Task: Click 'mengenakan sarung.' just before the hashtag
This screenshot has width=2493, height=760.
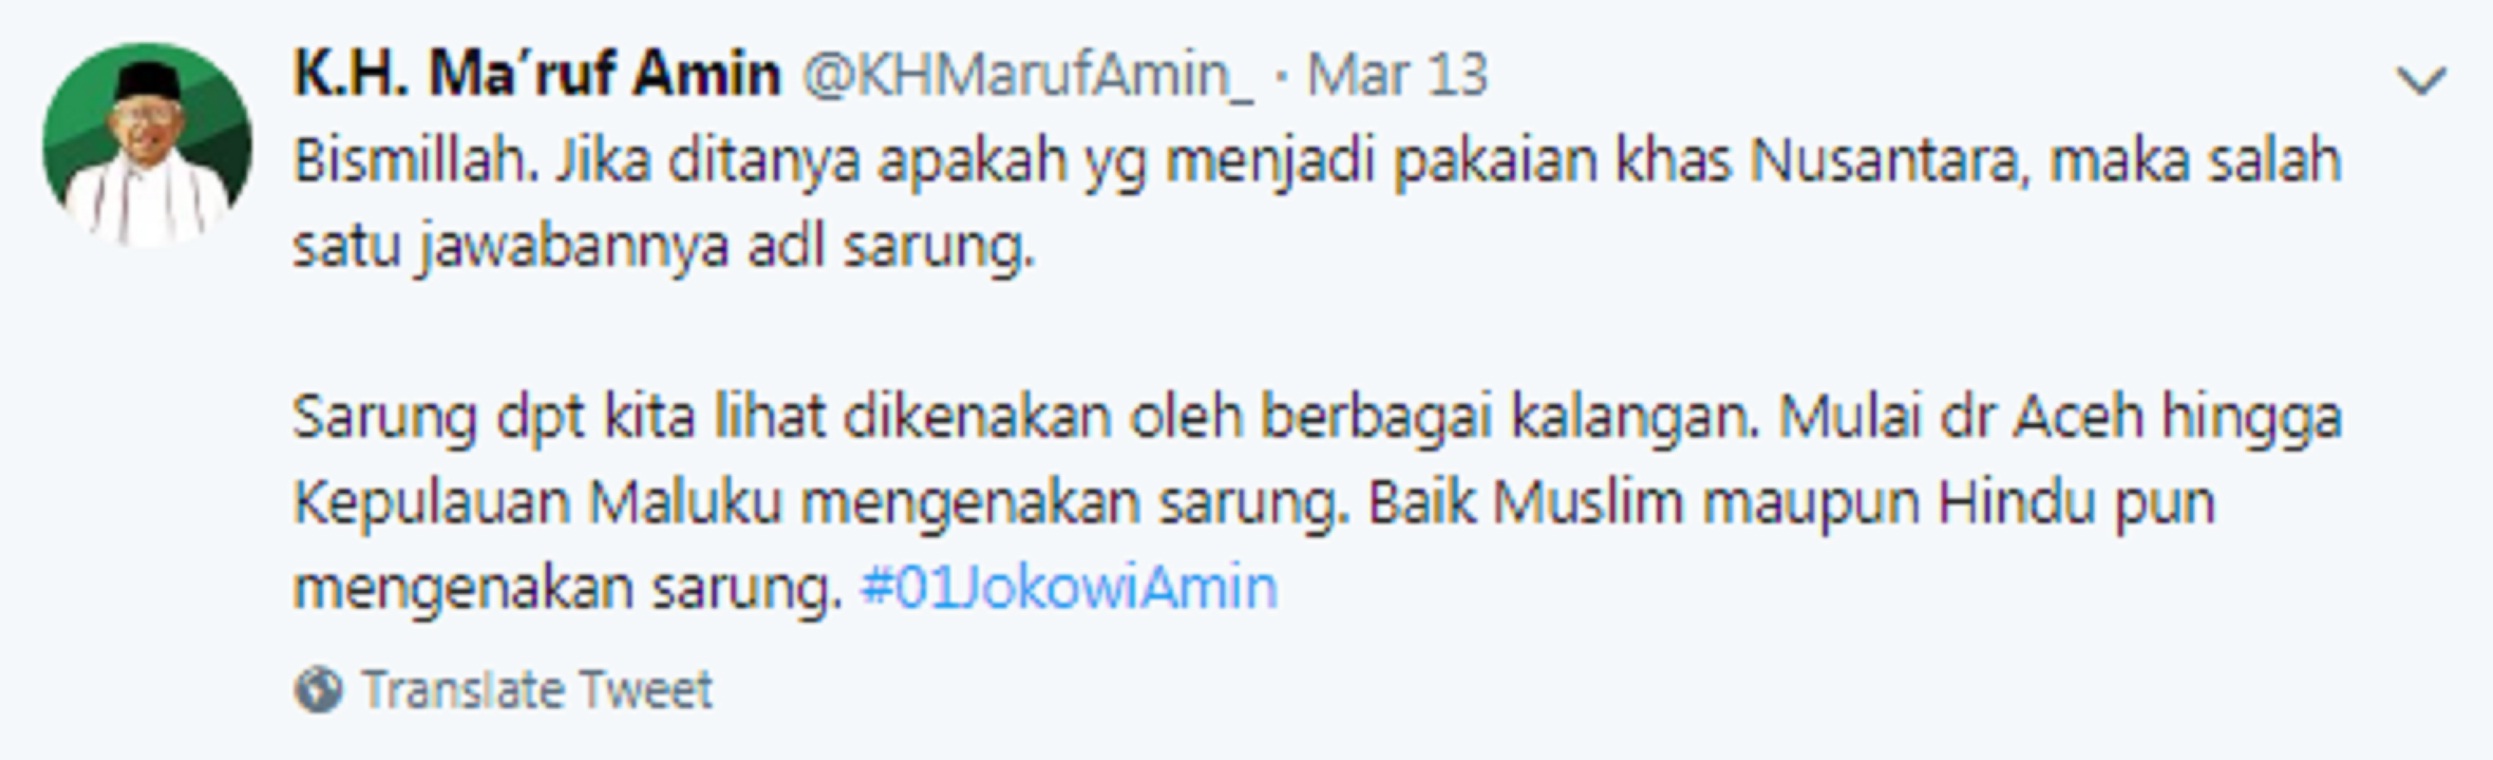Action: coord(567,590)
